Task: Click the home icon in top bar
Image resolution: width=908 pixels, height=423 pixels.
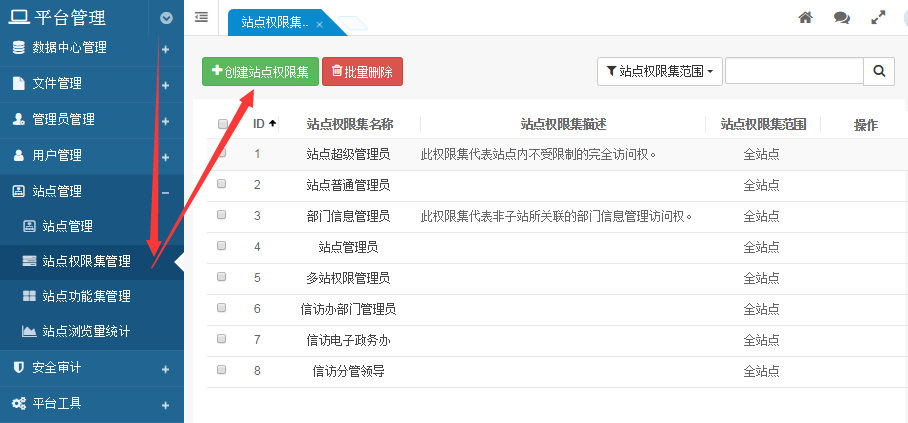Action: [x=805, y=18]
